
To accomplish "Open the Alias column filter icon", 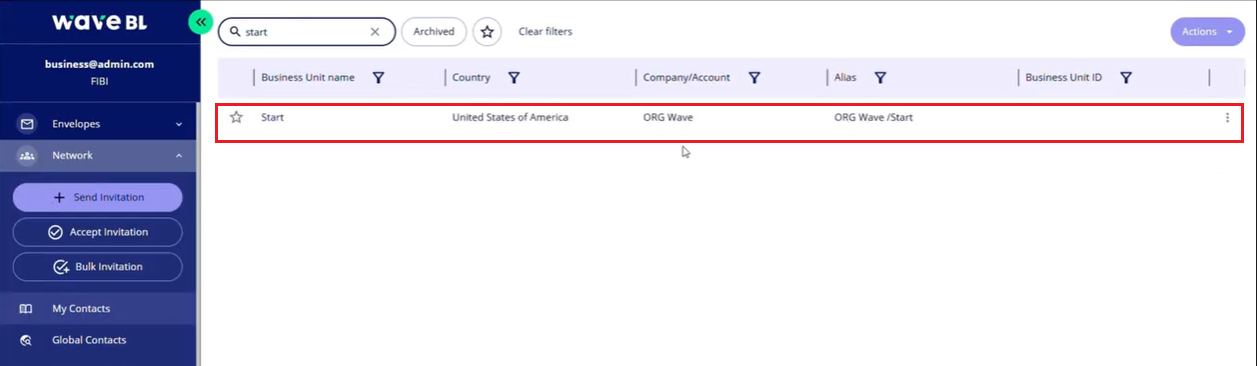I will pyautogui.click(x=881, y=77).
